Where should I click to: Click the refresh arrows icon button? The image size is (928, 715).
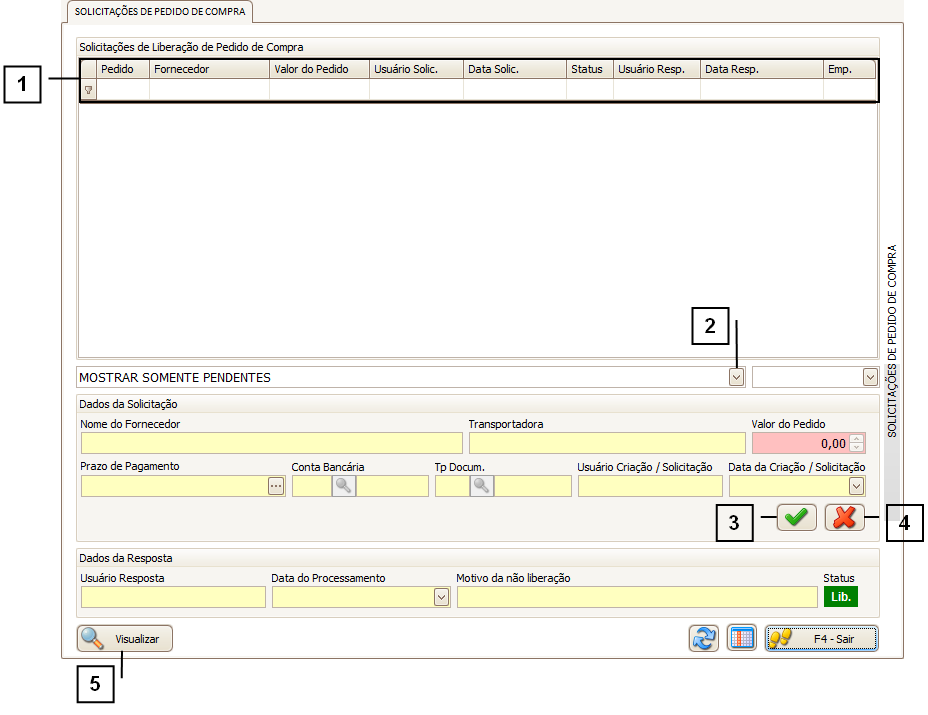pos(704,638)
